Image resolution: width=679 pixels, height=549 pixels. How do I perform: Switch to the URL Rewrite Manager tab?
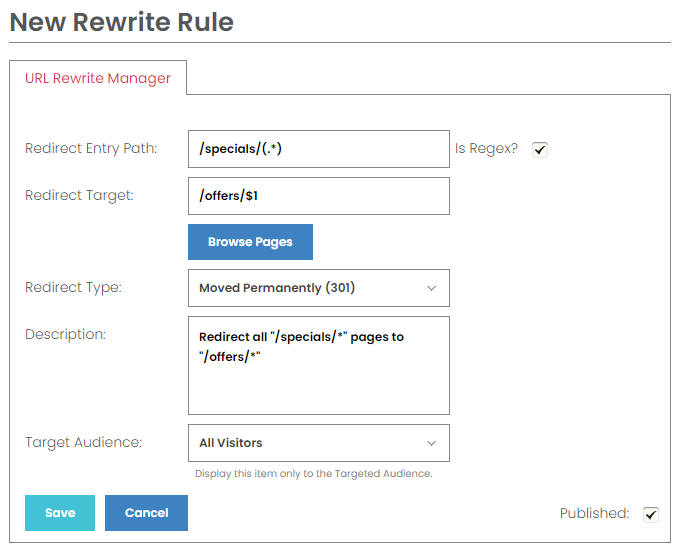(98, 78)
